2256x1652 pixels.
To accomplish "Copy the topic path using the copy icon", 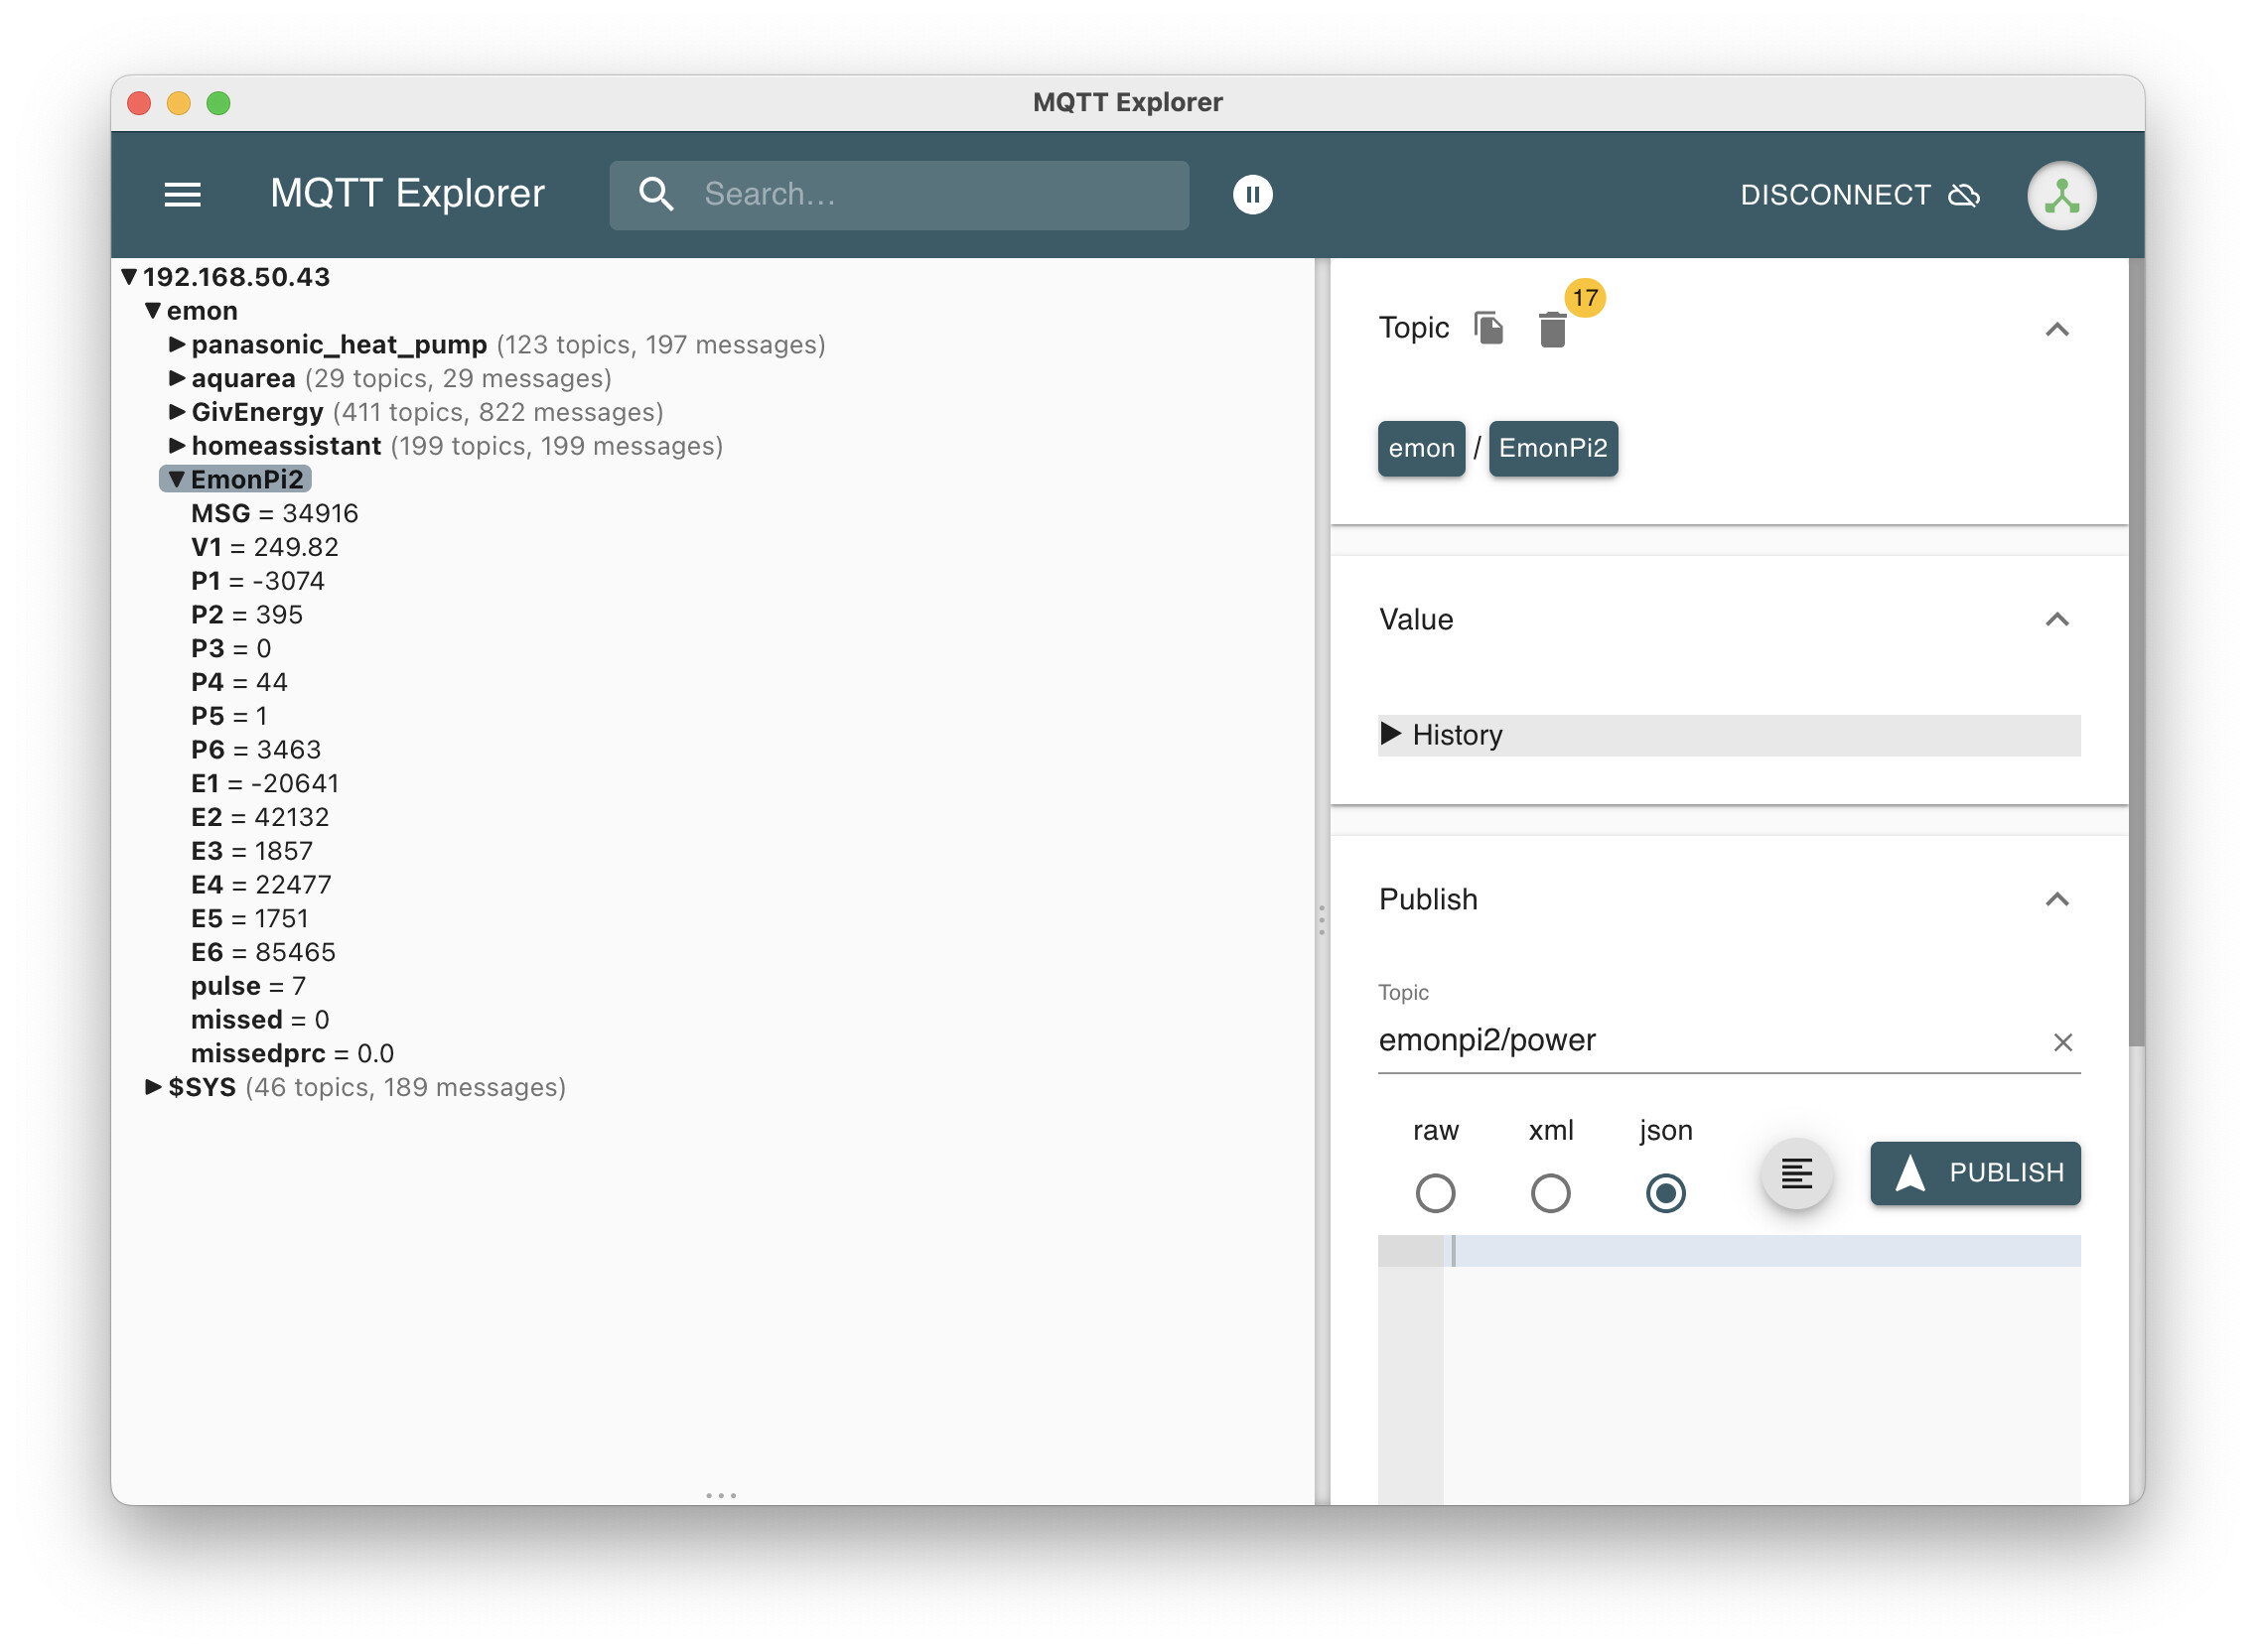I will tap(1489, 328).
